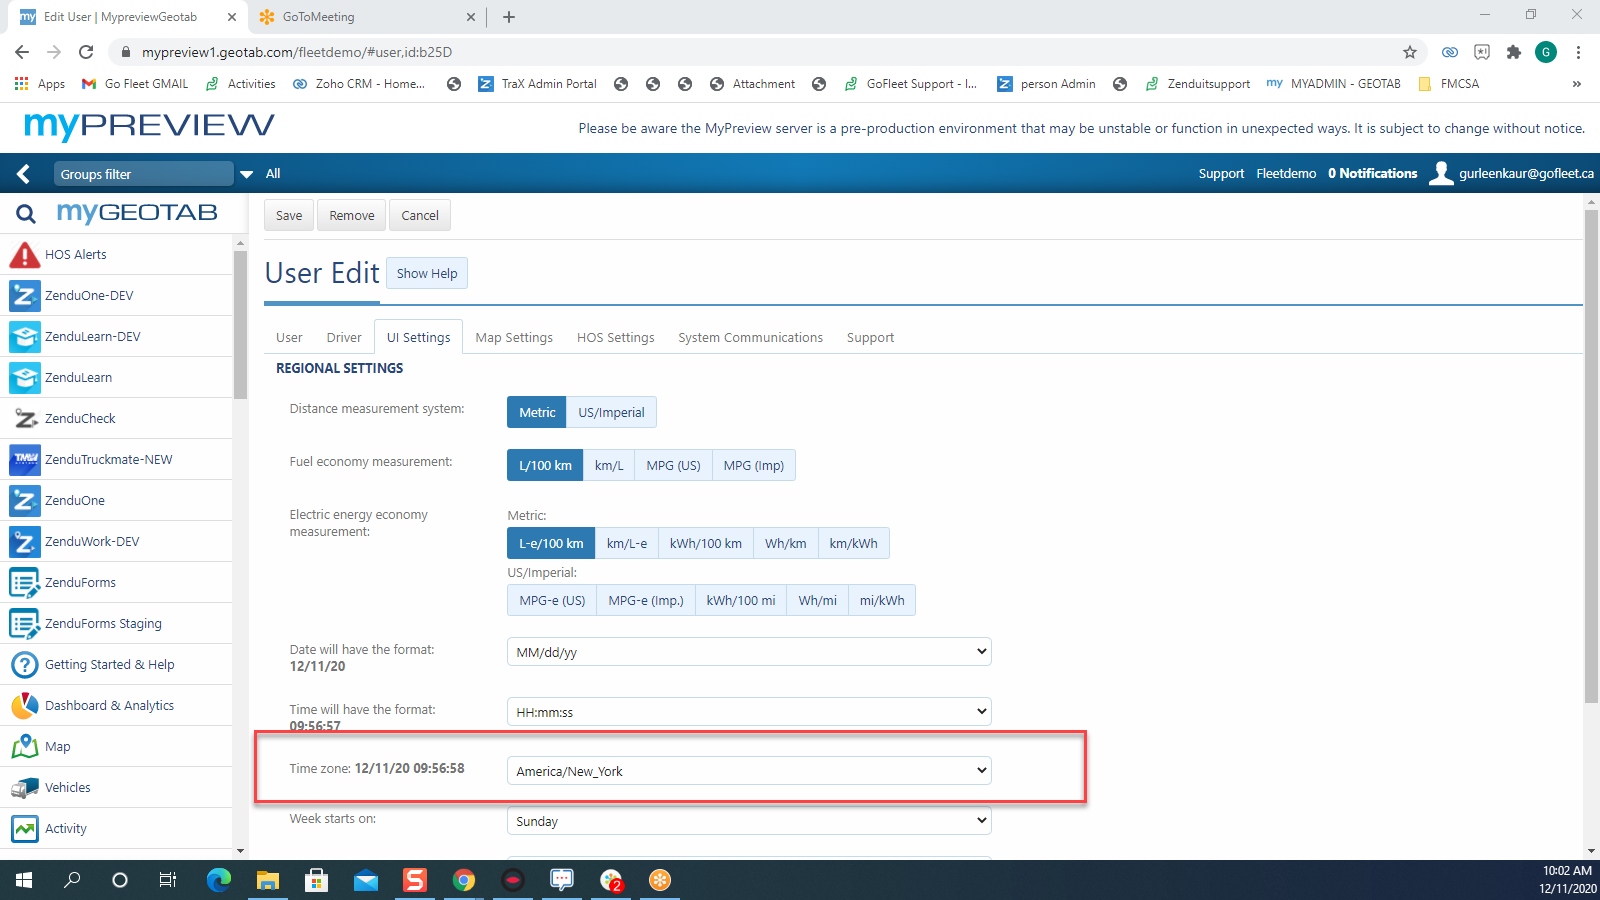Open browser extensions puzzle icon
This screenshot has height=900, width=1600.
(1514, 52)
